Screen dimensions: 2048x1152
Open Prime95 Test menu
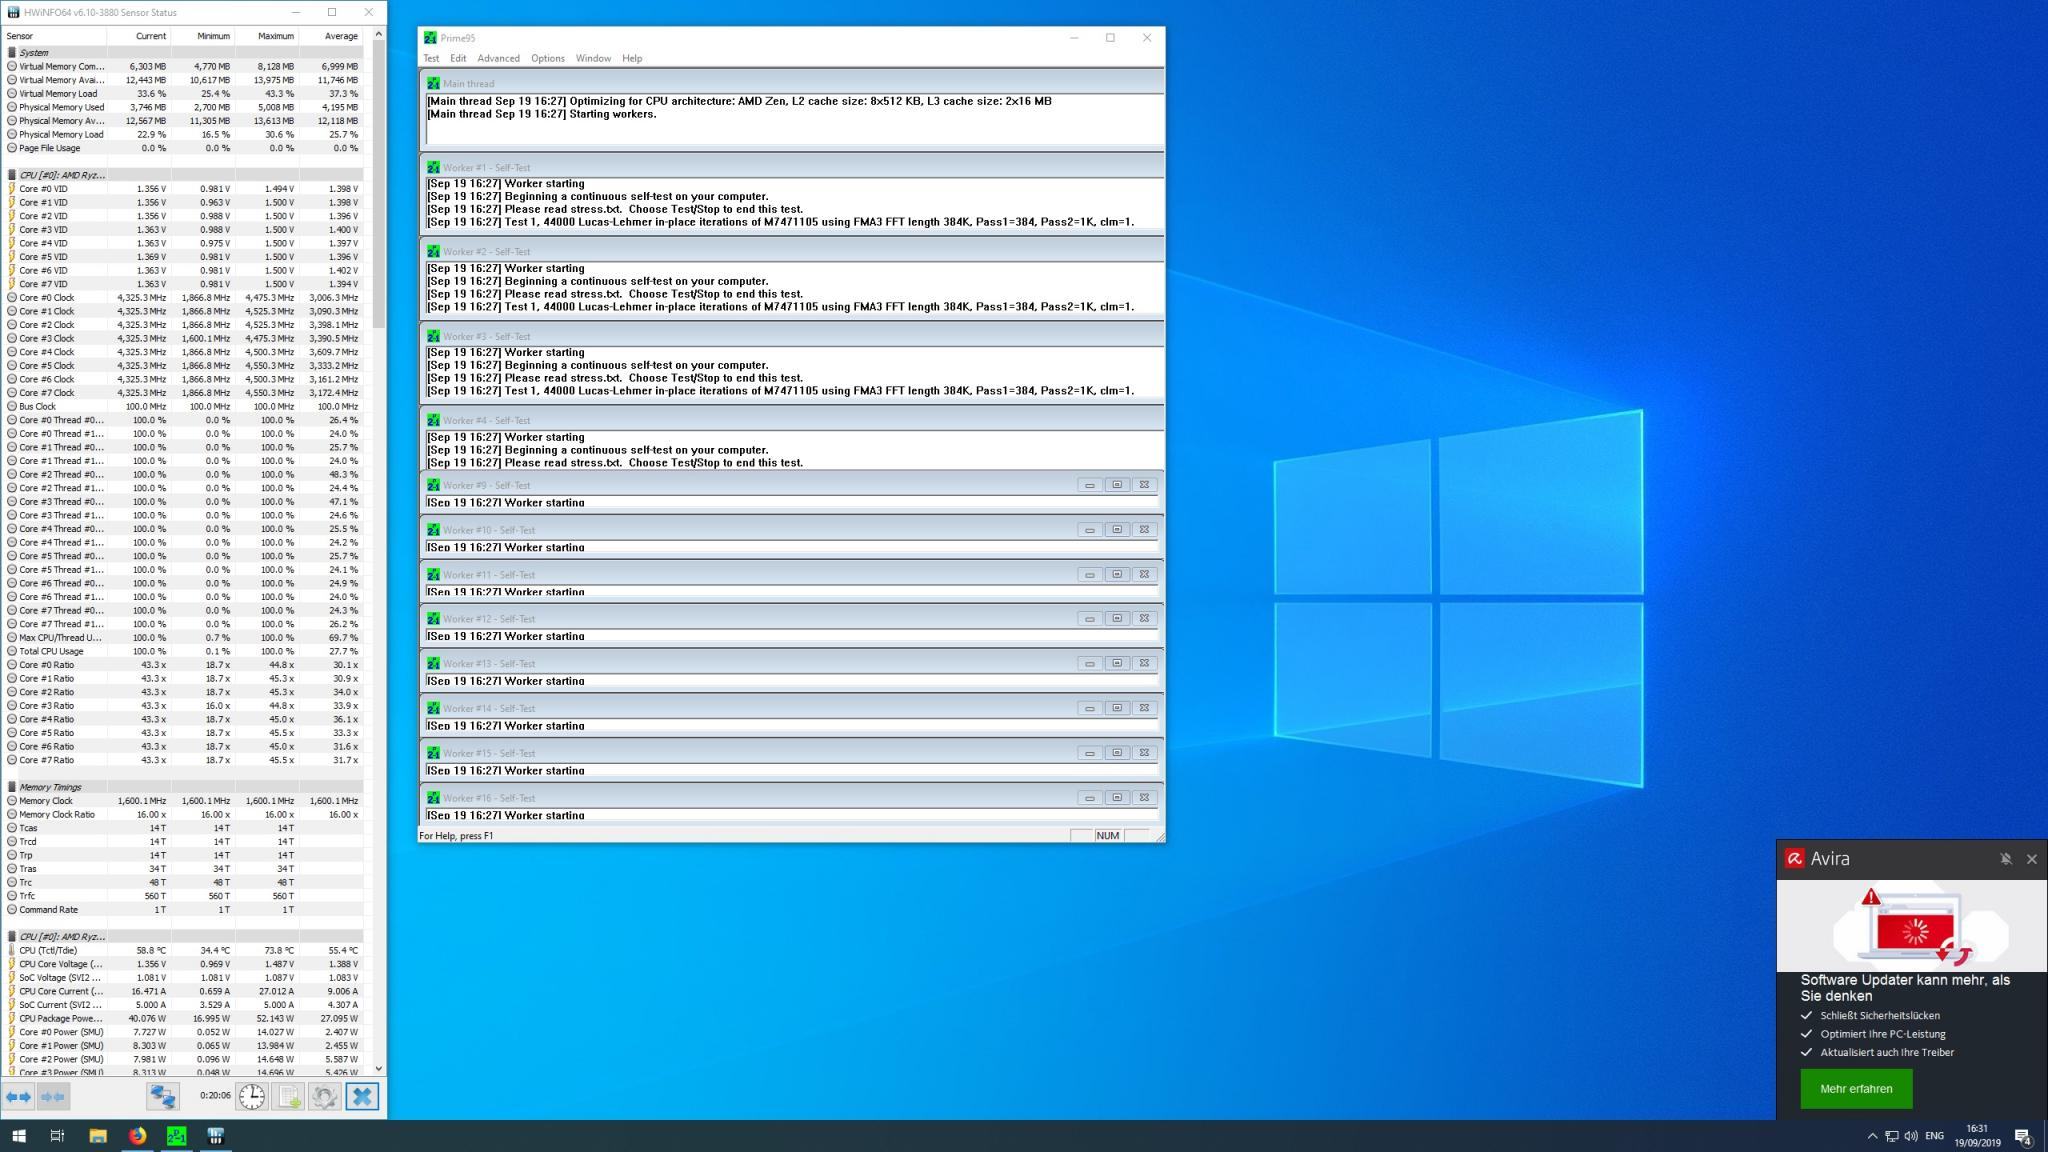point(431,58)
